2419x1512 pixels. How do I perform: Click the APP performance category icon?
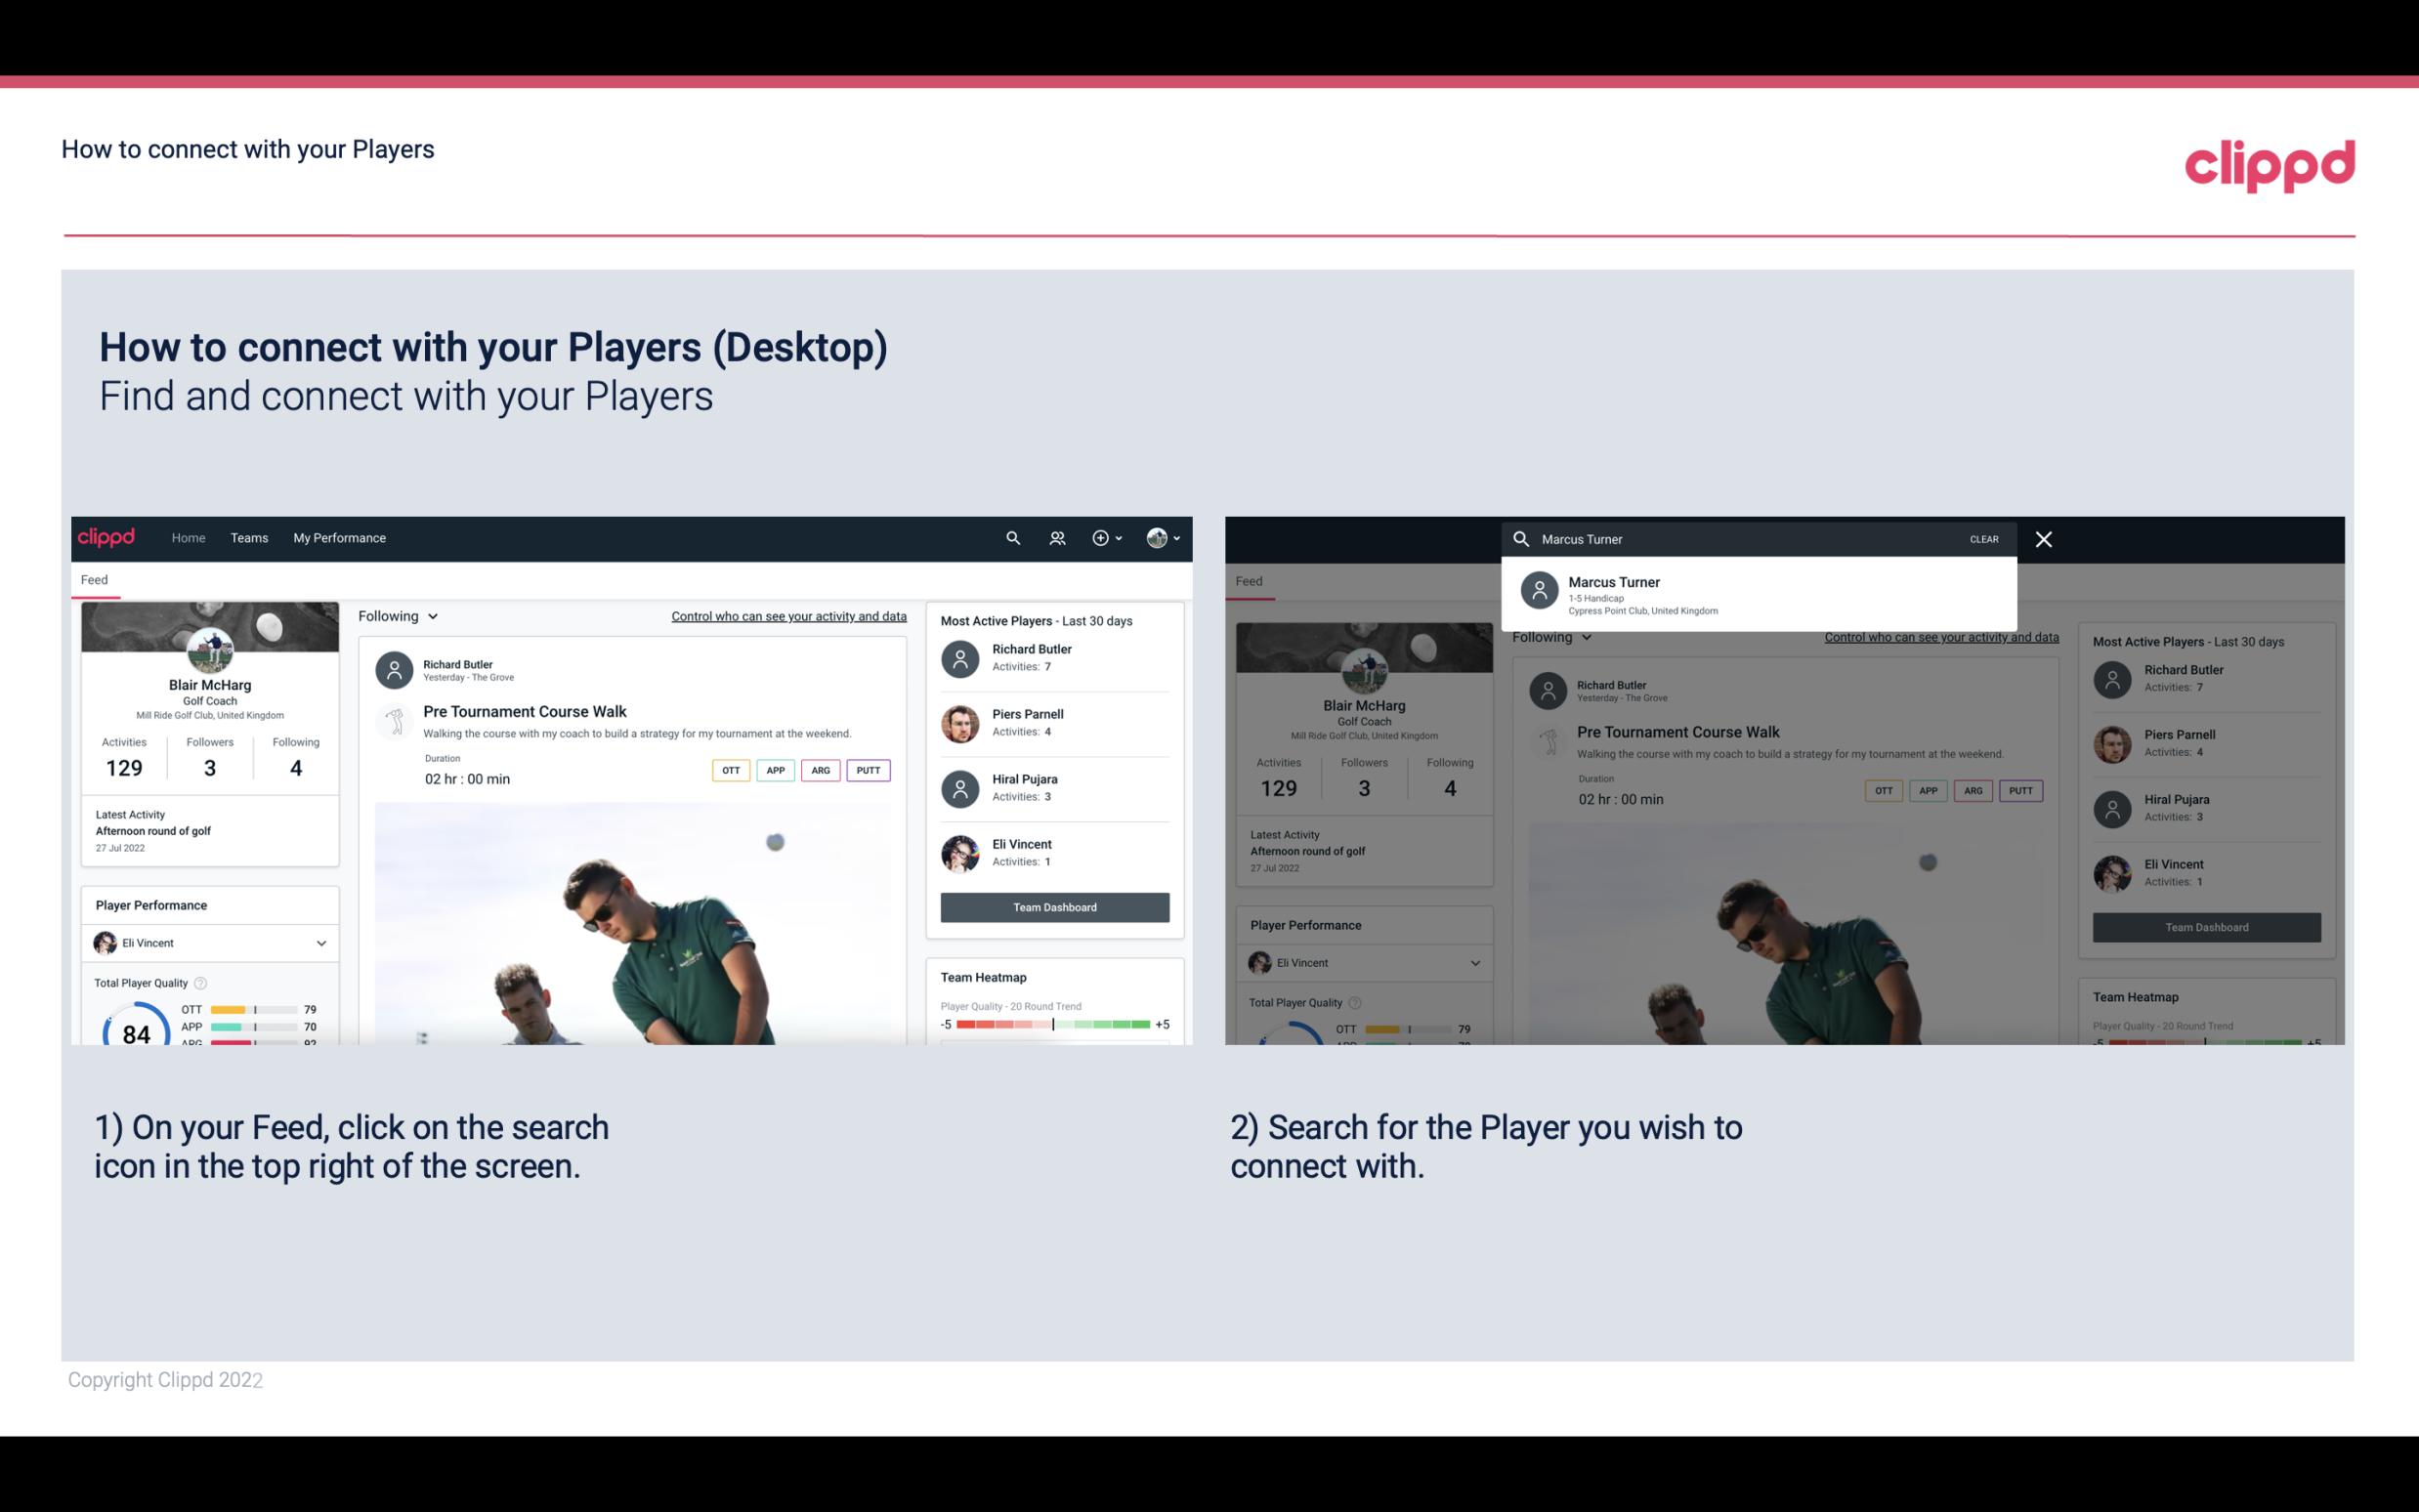point(777,770)
